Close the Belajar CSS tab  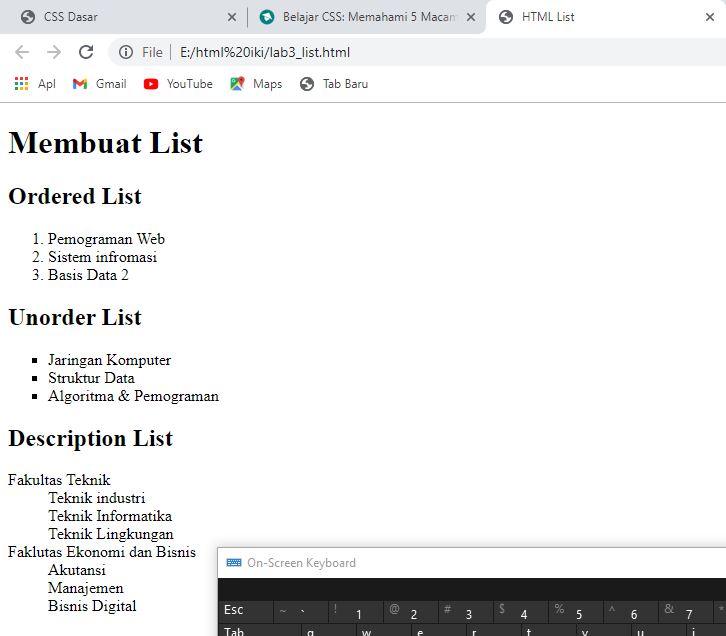pos(470,17)
